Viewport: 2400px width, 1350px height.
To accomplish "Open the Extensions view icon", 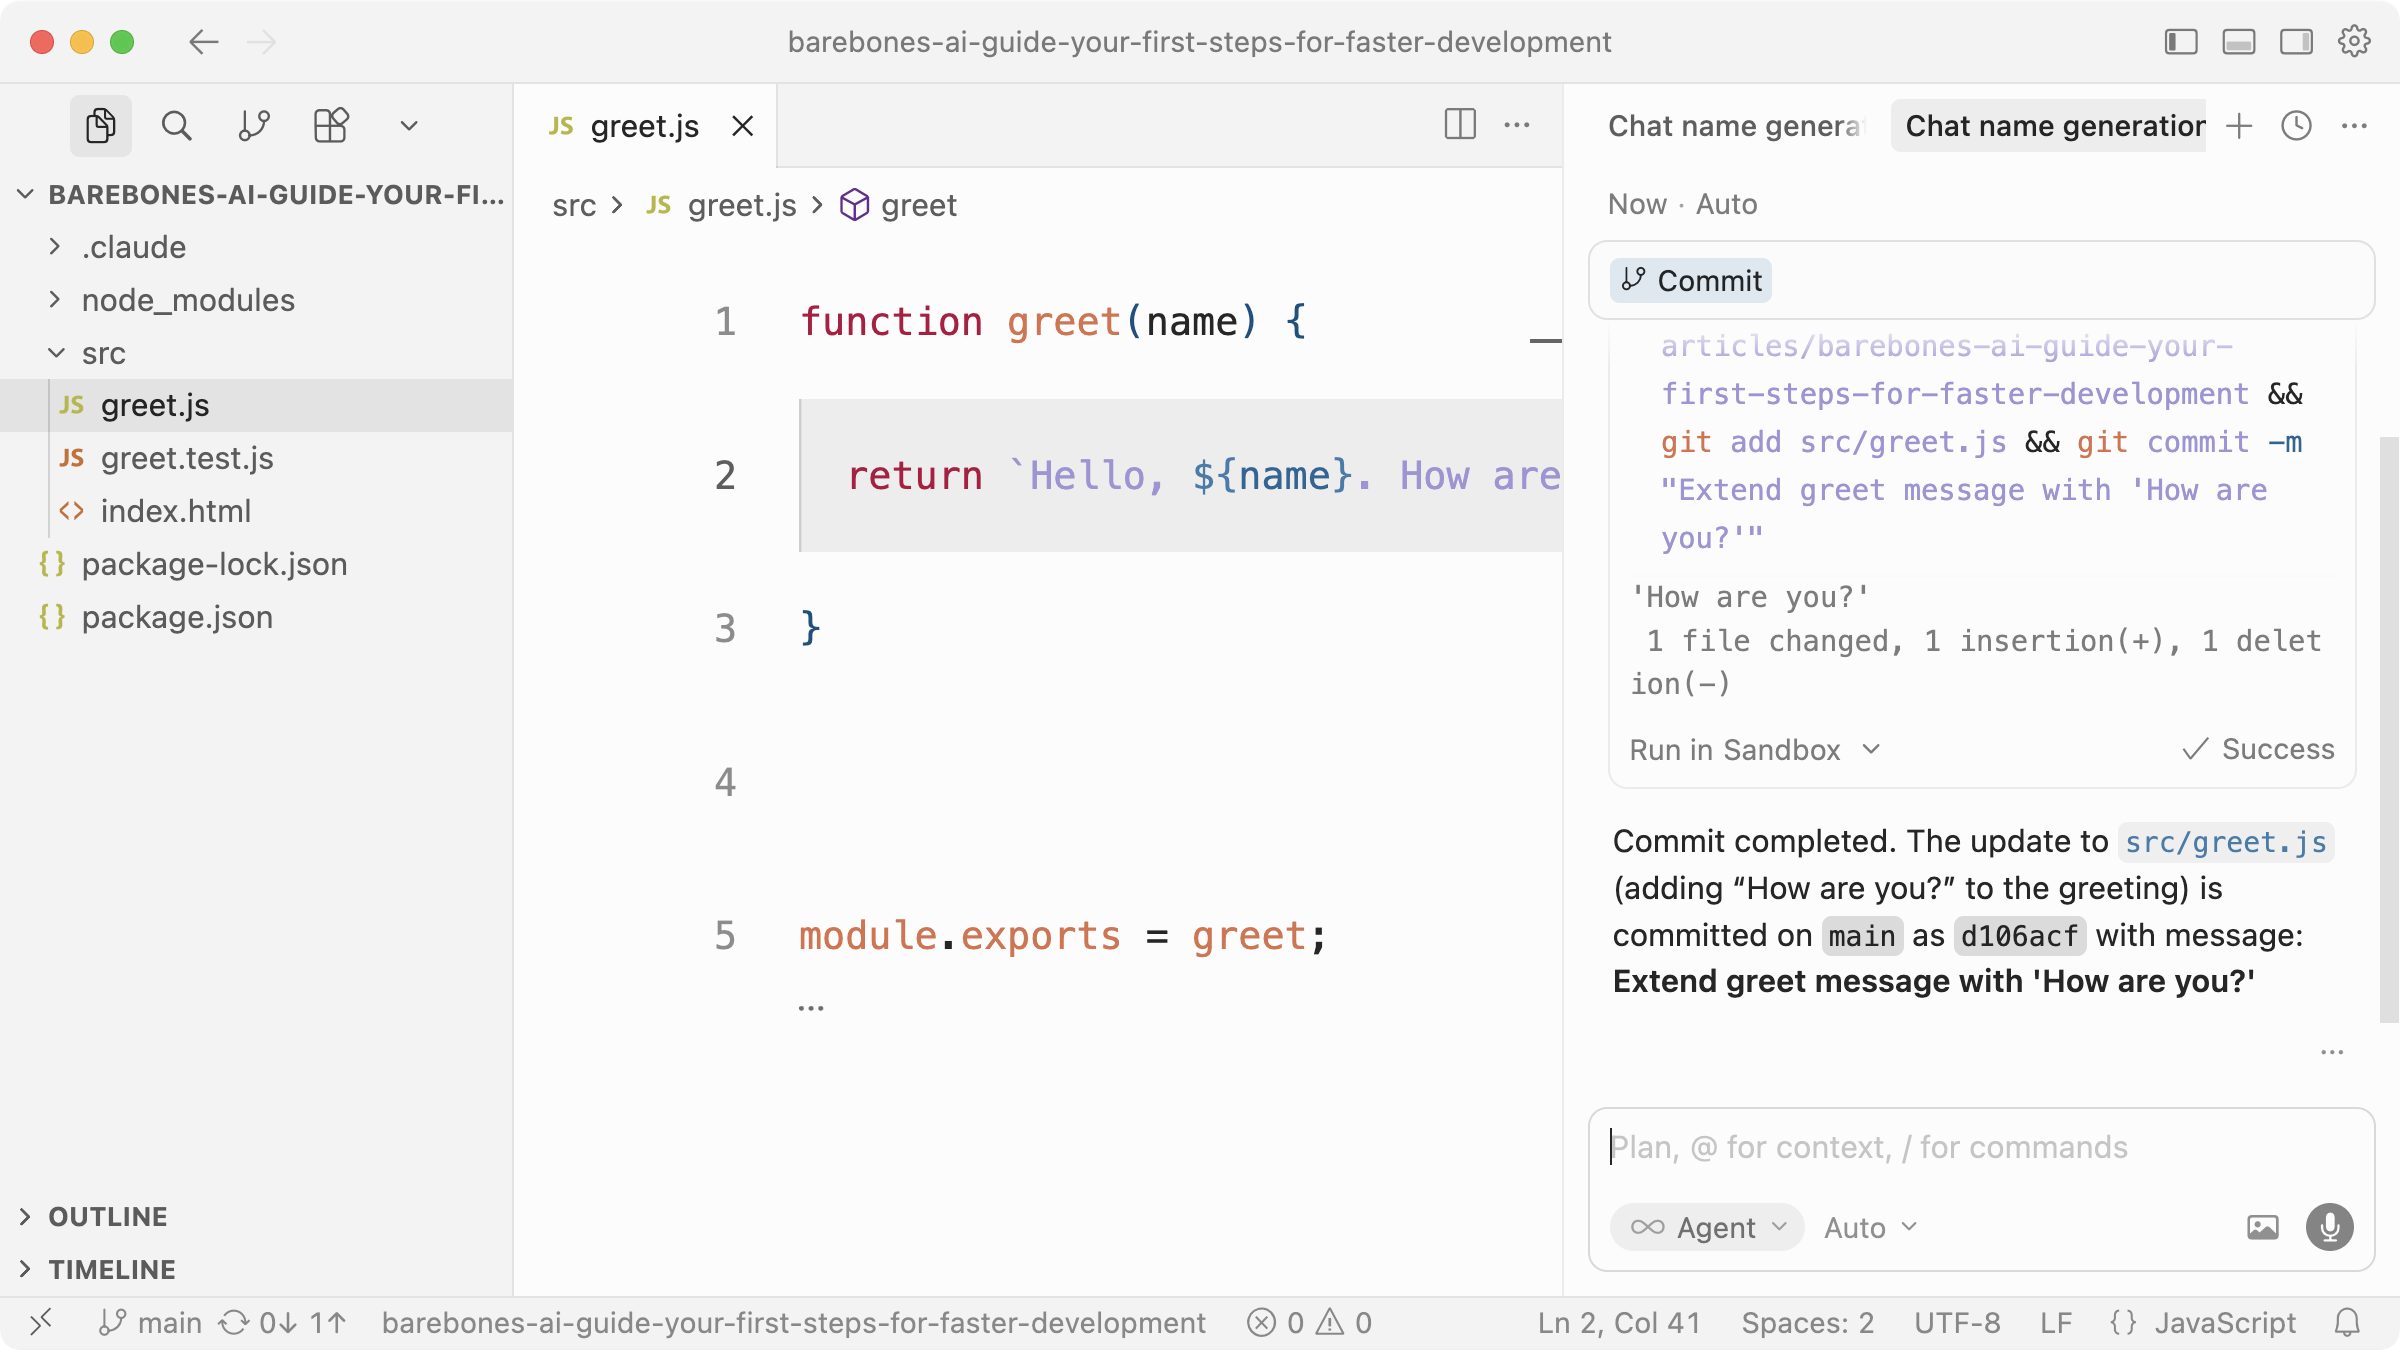I will (x=331, y=126).
